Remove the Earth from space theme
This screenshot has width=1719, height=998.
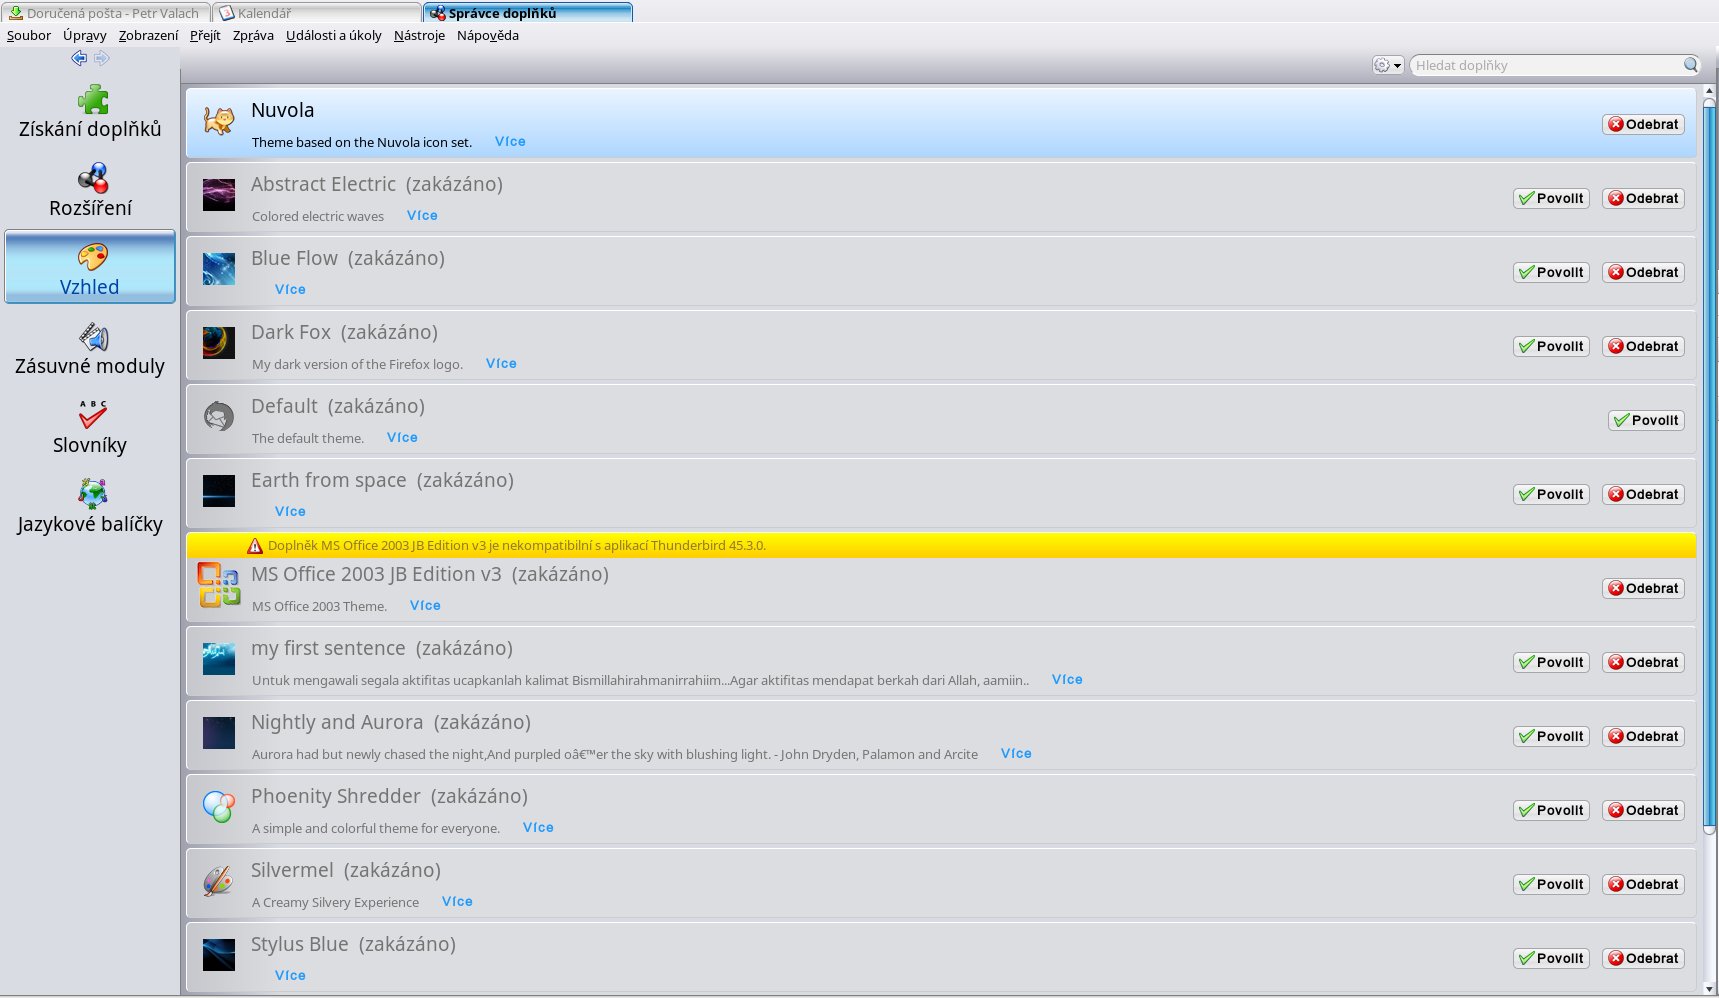pos(1643,495)
